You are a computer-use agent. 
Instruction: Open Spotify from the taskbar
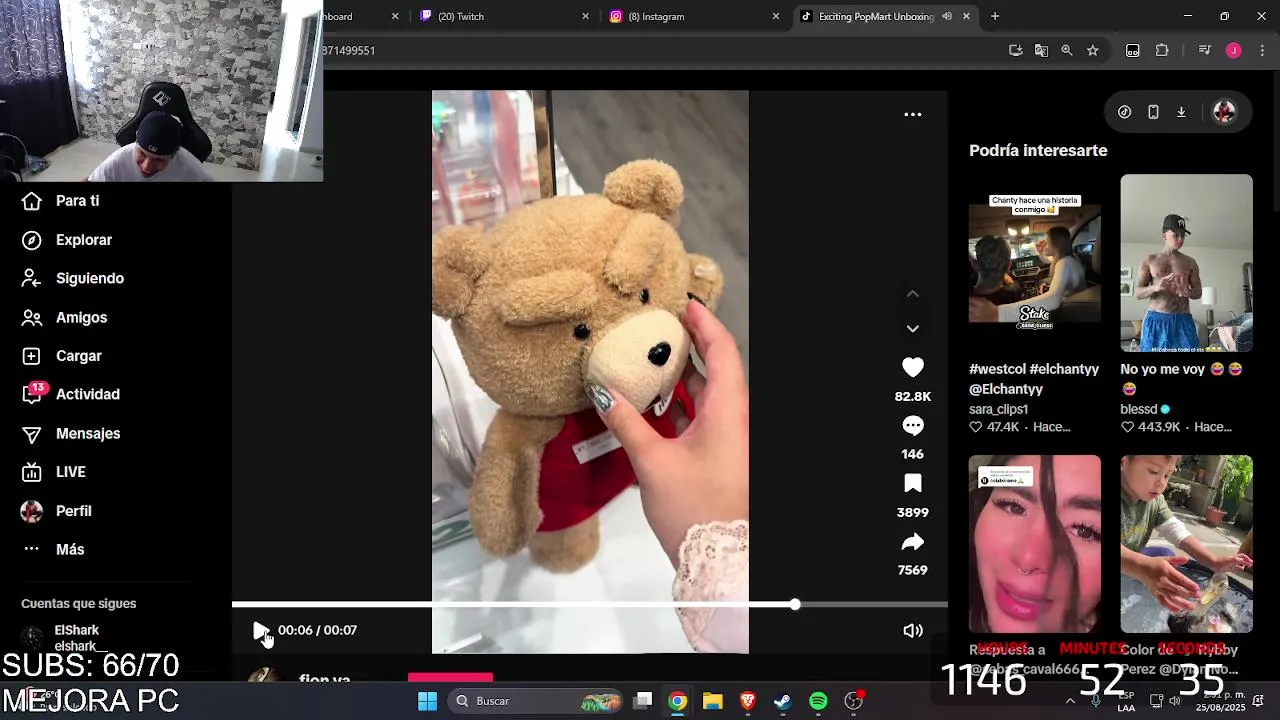pyautogui.click(x=818, y=701)
